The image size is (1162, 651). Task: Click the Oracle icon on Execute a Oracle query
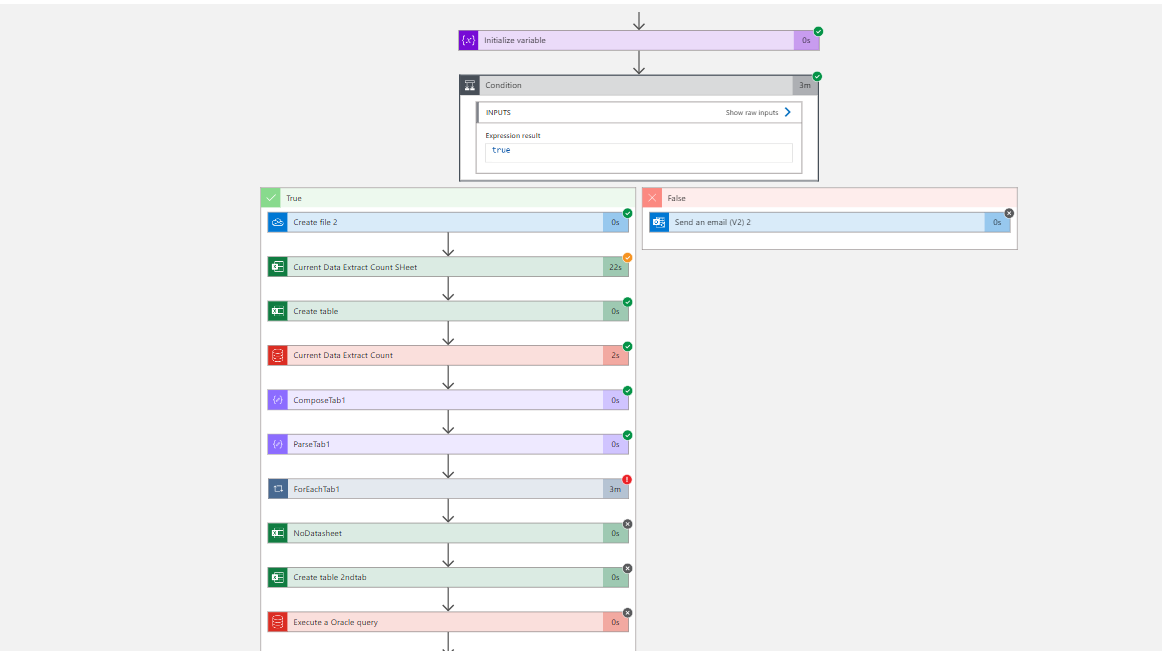[277, 621]
